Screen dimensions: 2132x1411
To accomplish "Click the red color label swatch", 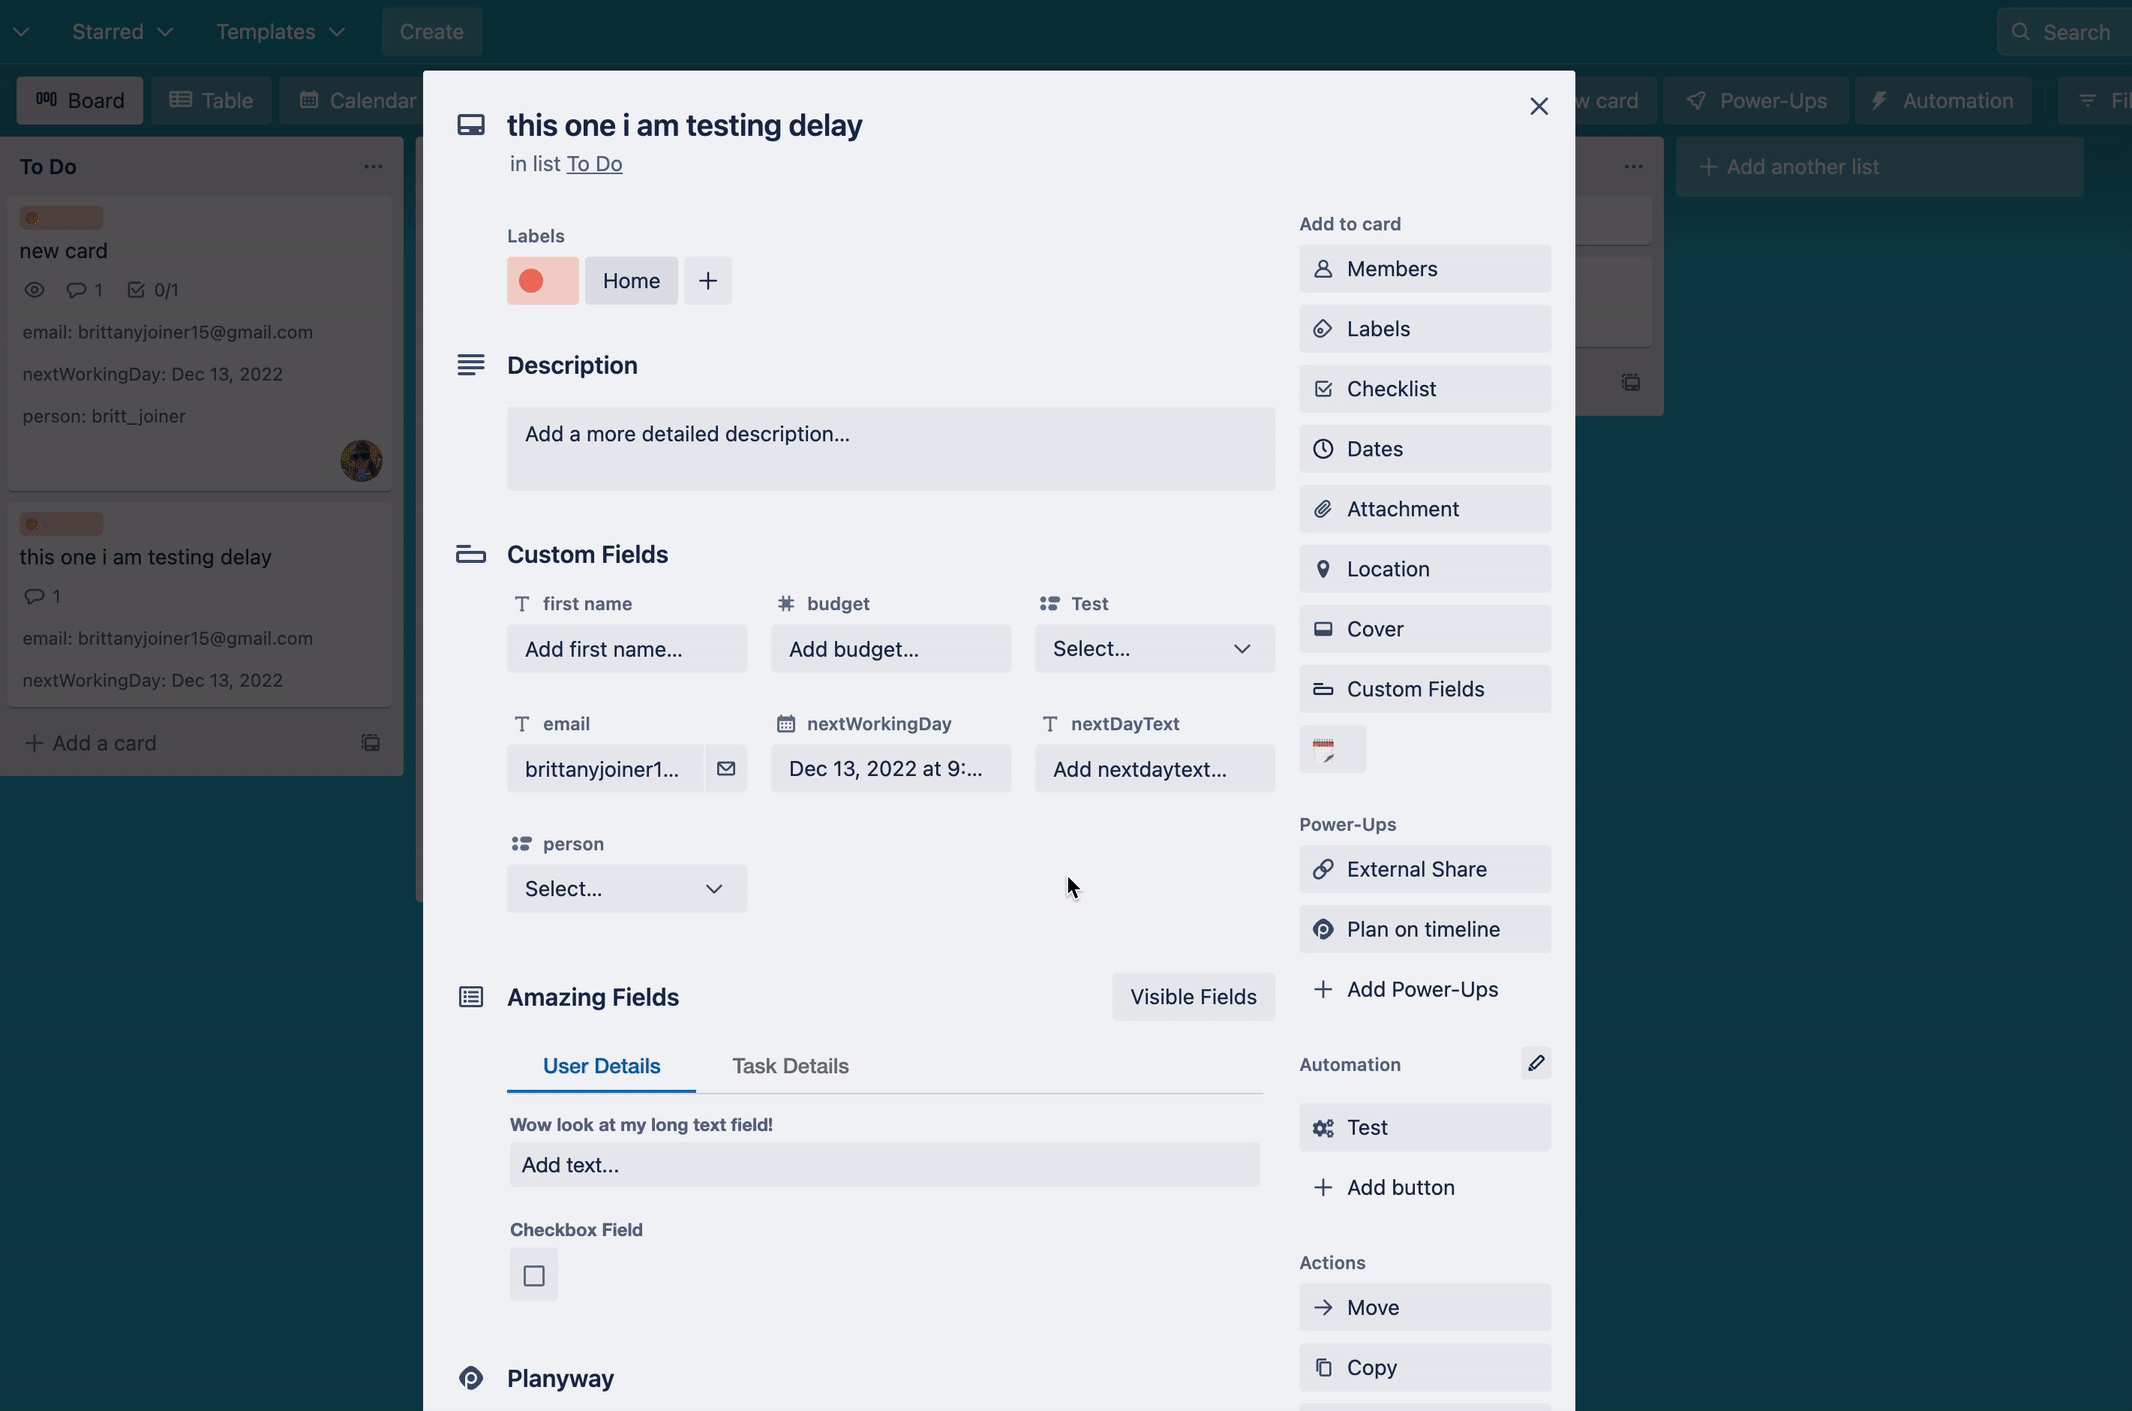I will 542,281.
